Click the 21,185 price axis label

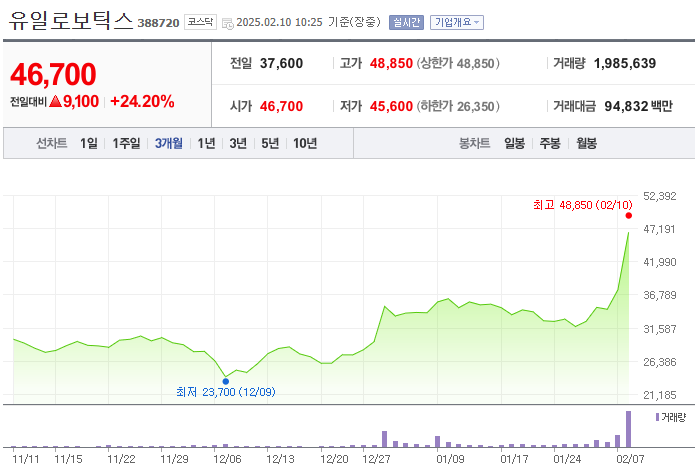pos(660,395)
